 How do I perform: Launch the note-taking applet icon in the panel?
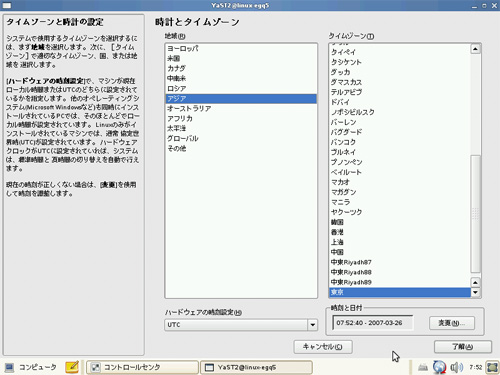tap(72, 367)
